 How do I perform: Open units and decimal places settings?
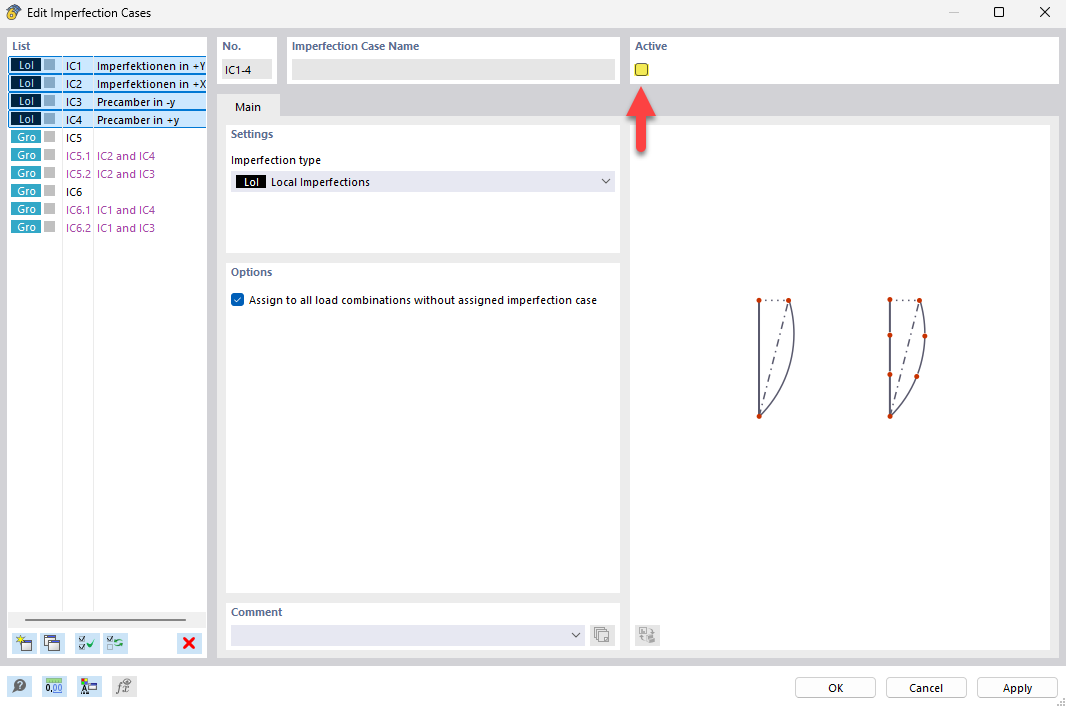point(54,686)
